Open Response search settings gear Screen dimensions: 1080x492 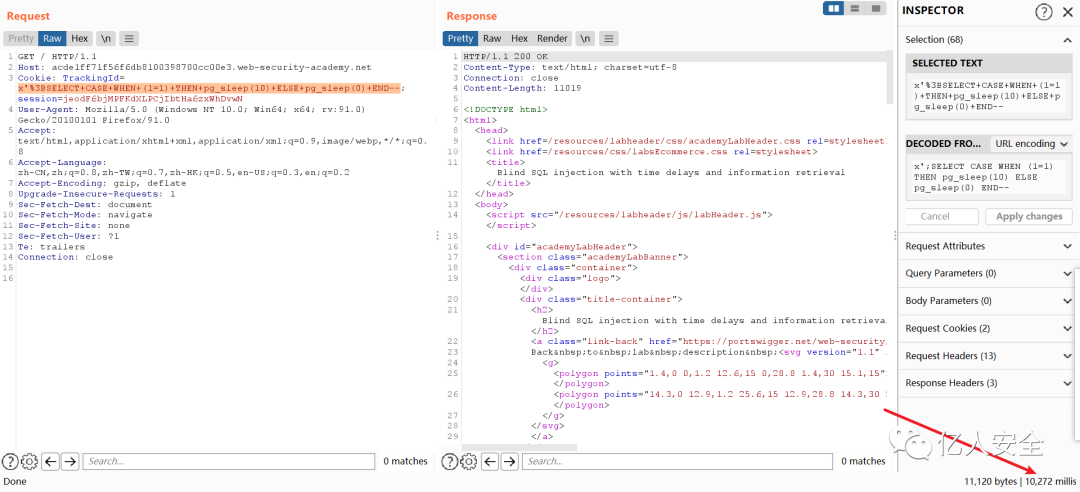468,461
